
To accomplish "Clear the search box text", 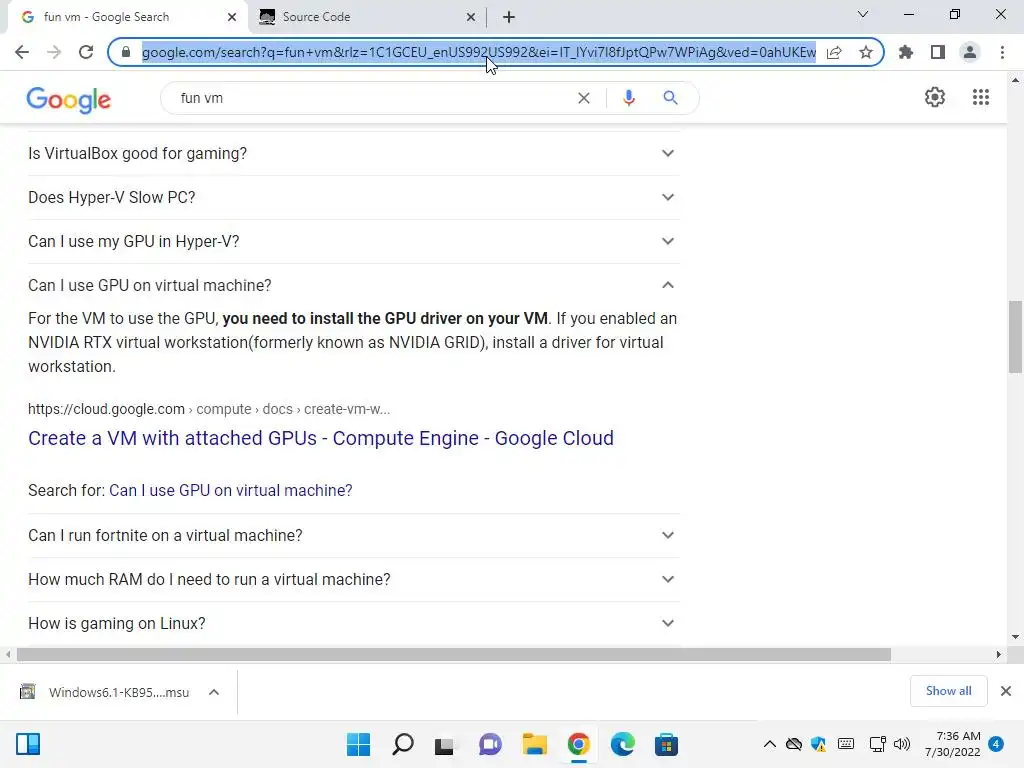I will 584,98.
